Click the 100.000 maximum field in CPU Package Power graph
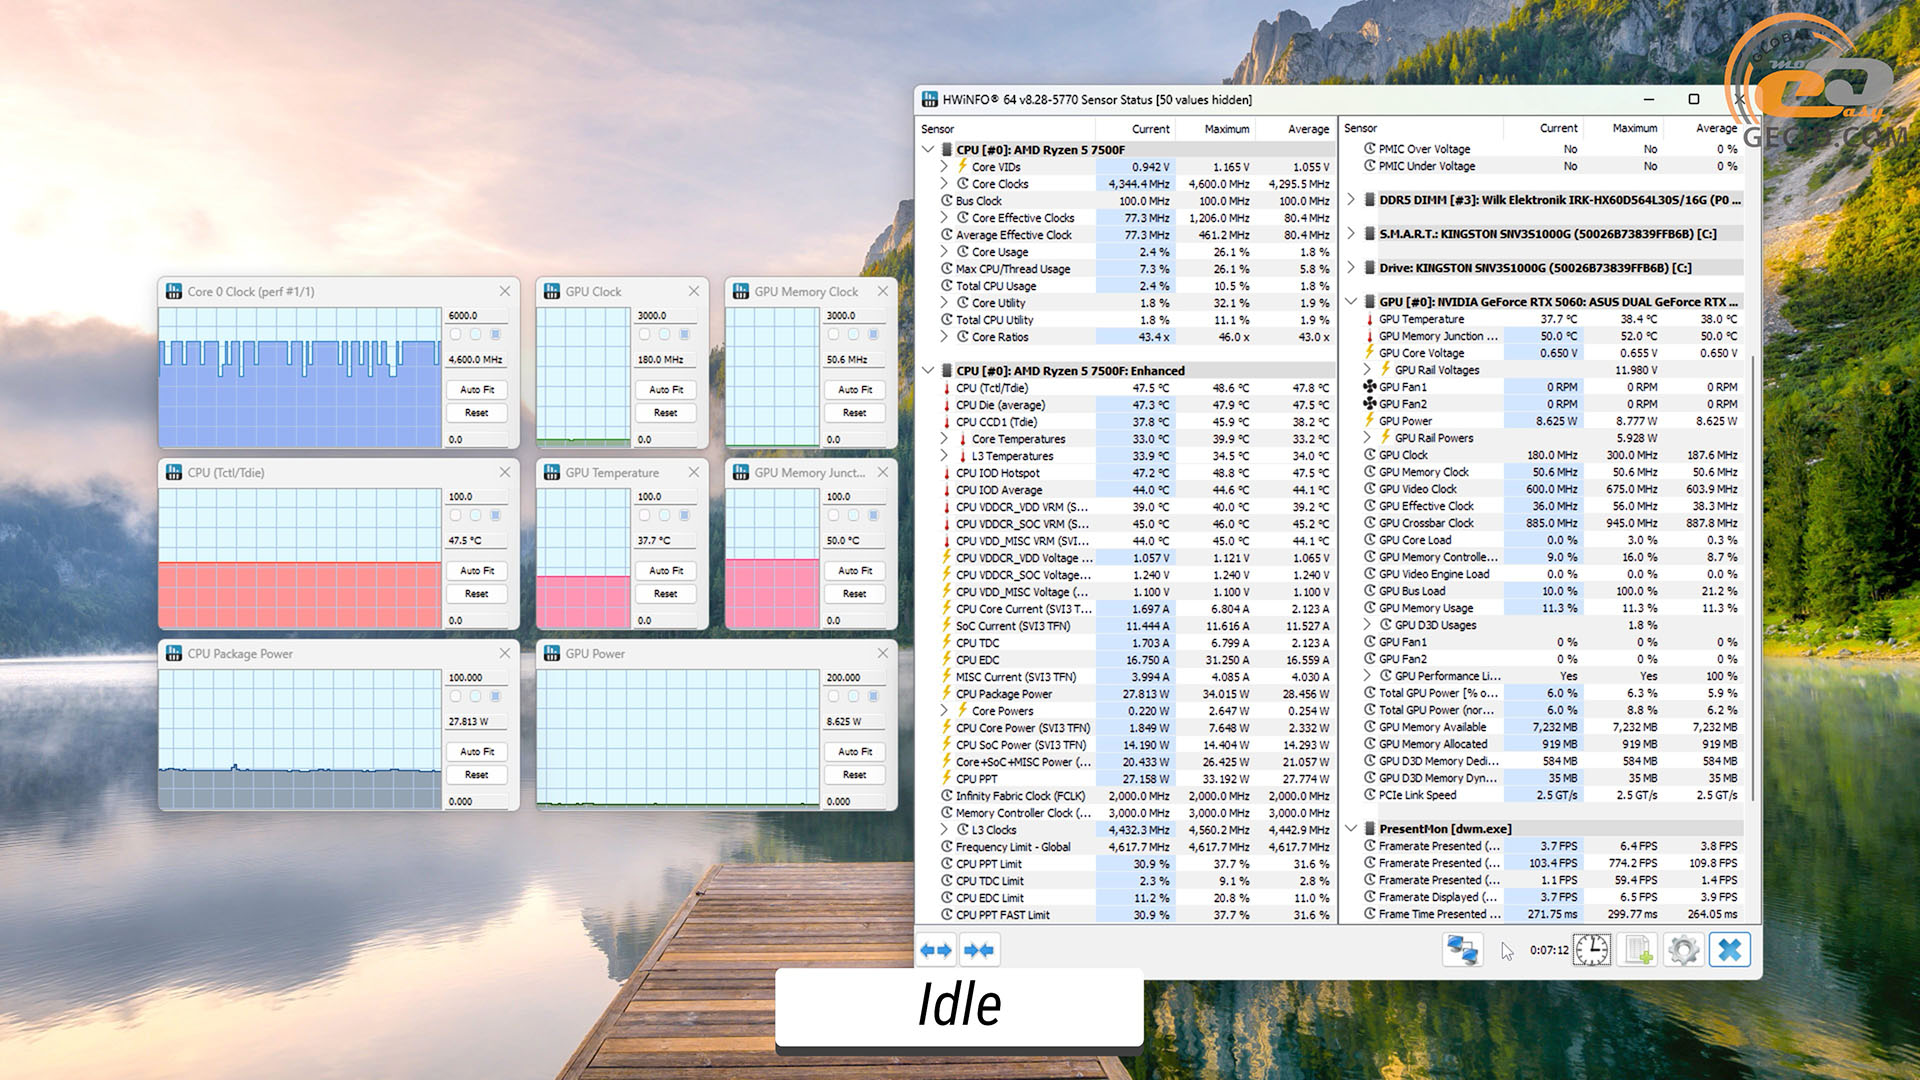The width and height of the screenshot is (1920, 1080). [476, 678]
